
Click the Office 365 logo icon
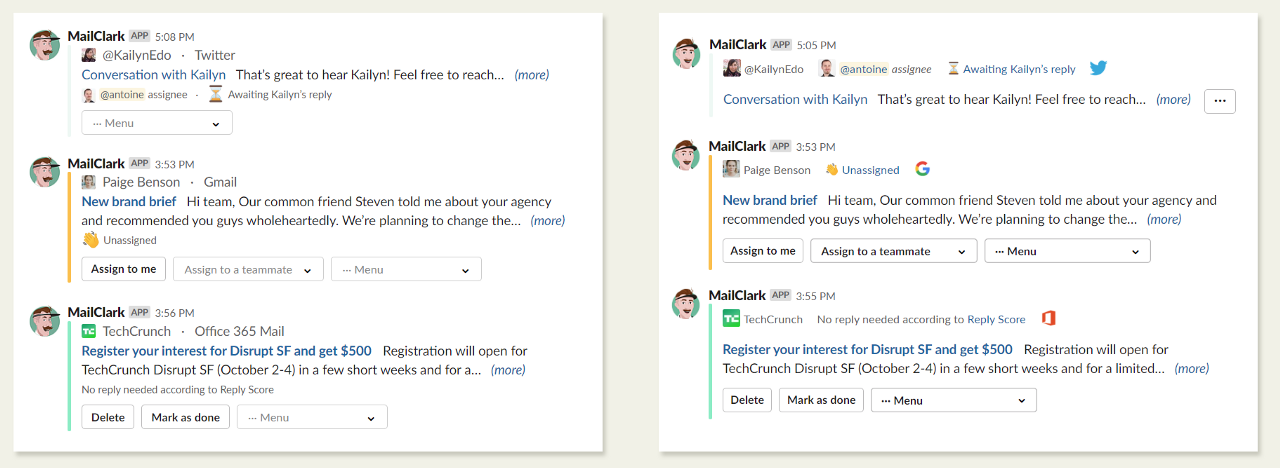click(x=1048, y=319)
